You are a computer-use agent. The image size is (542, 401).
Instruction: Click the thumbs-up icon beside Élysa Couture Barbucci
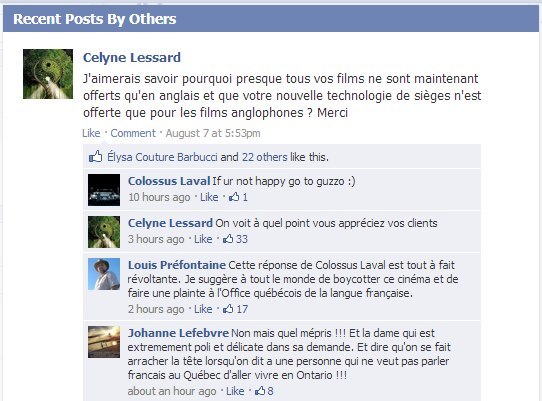[96, 157]
